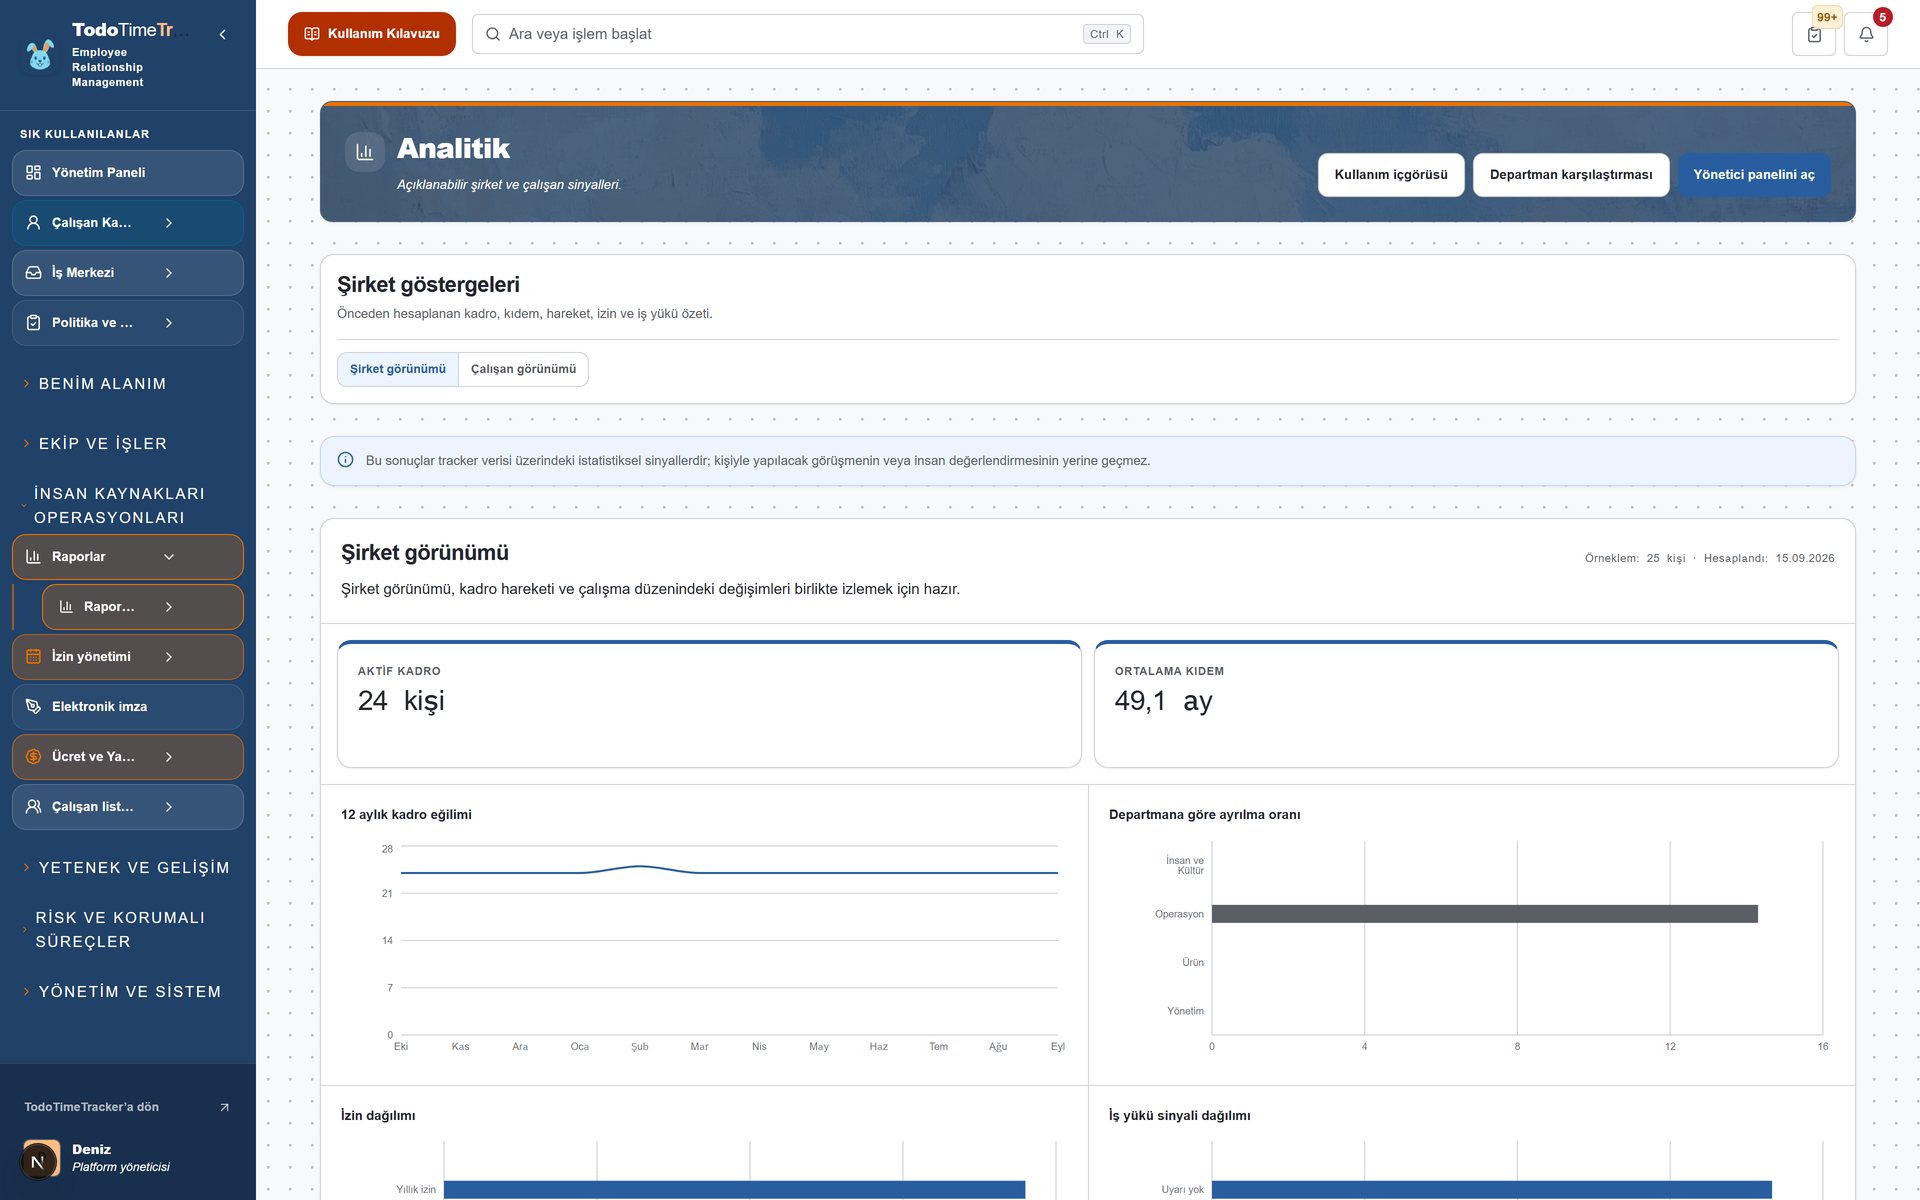The image size is (1920, 1200).
Task: Click the Politika ve ... clipboard icon
Action: (33, 323)
